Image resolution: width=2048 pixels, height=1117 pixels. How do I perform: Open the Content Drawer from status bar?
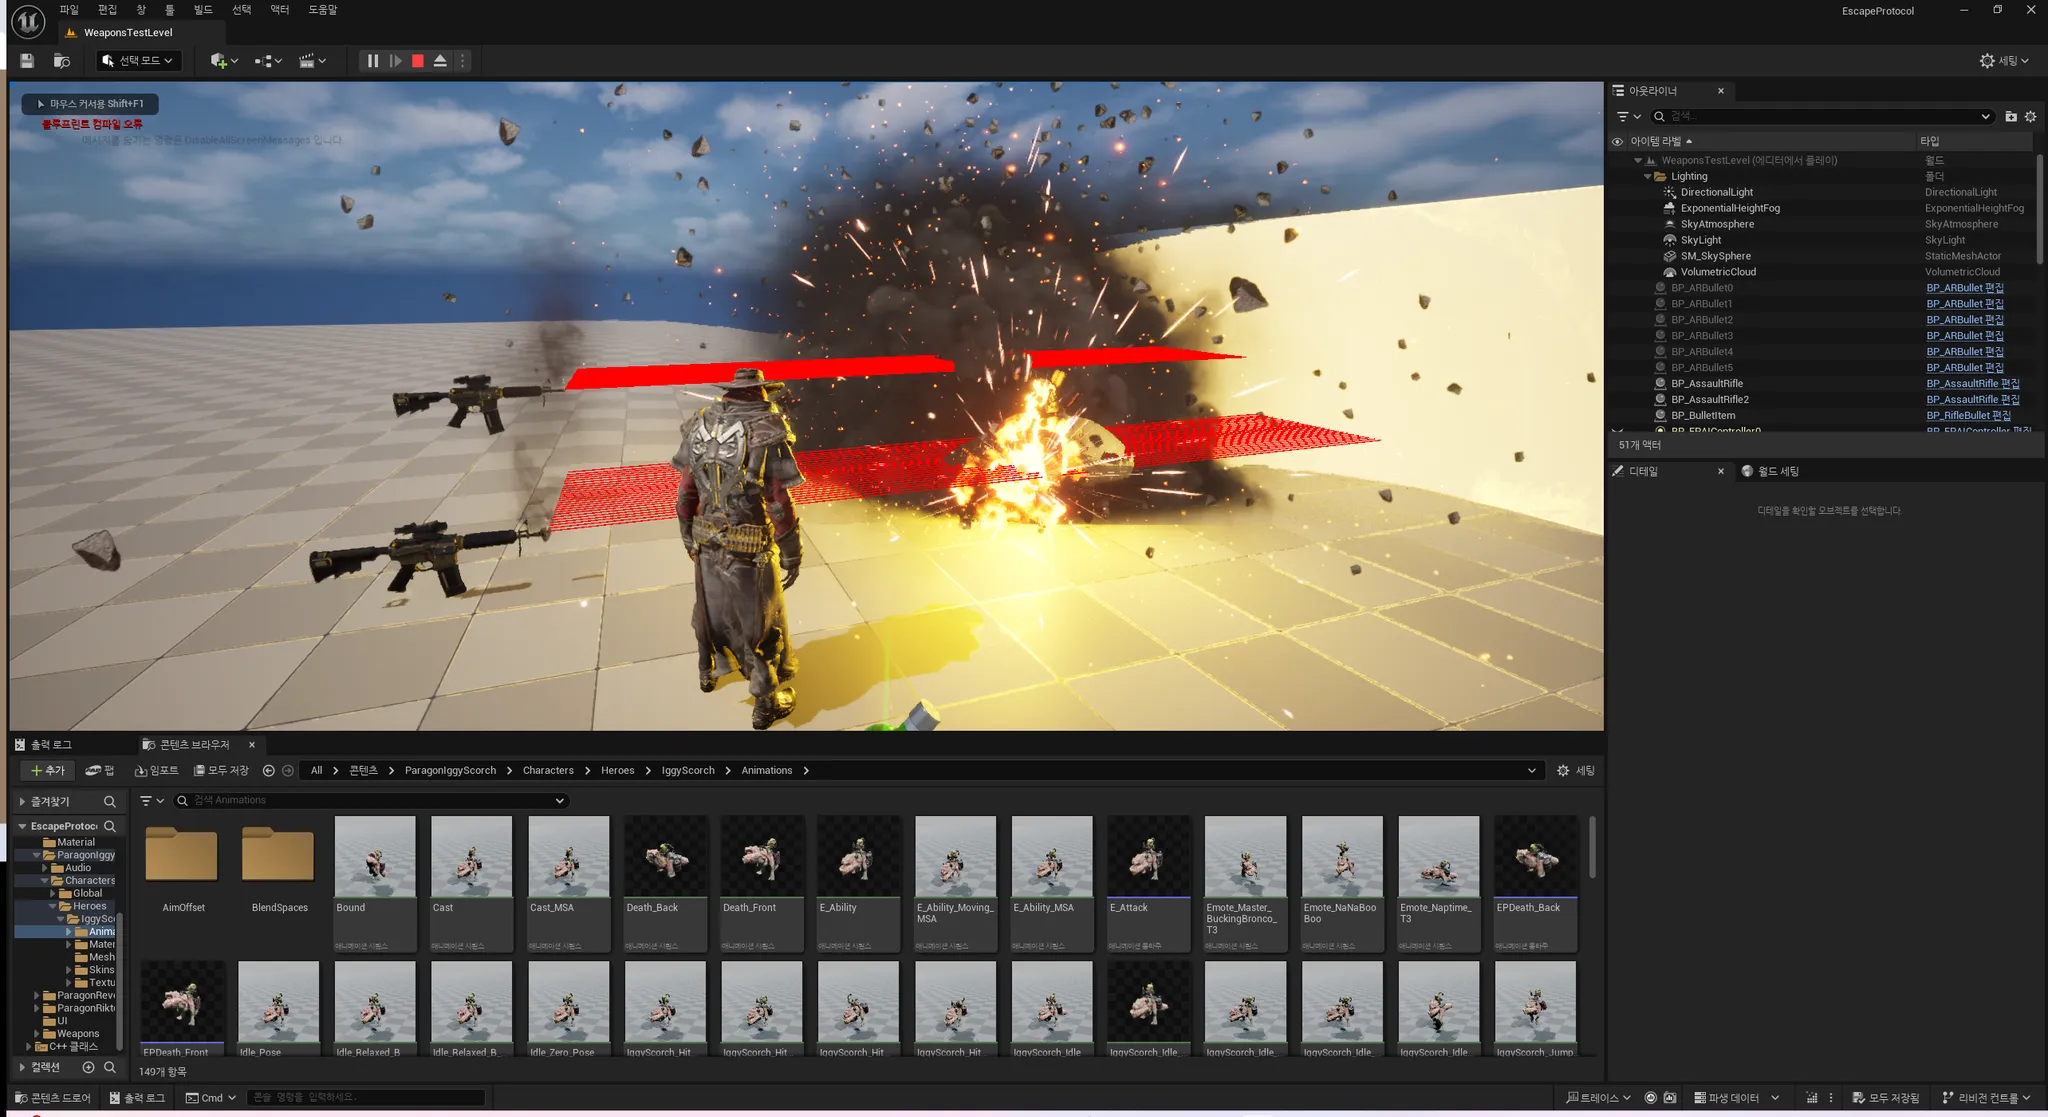point(52,1098)
